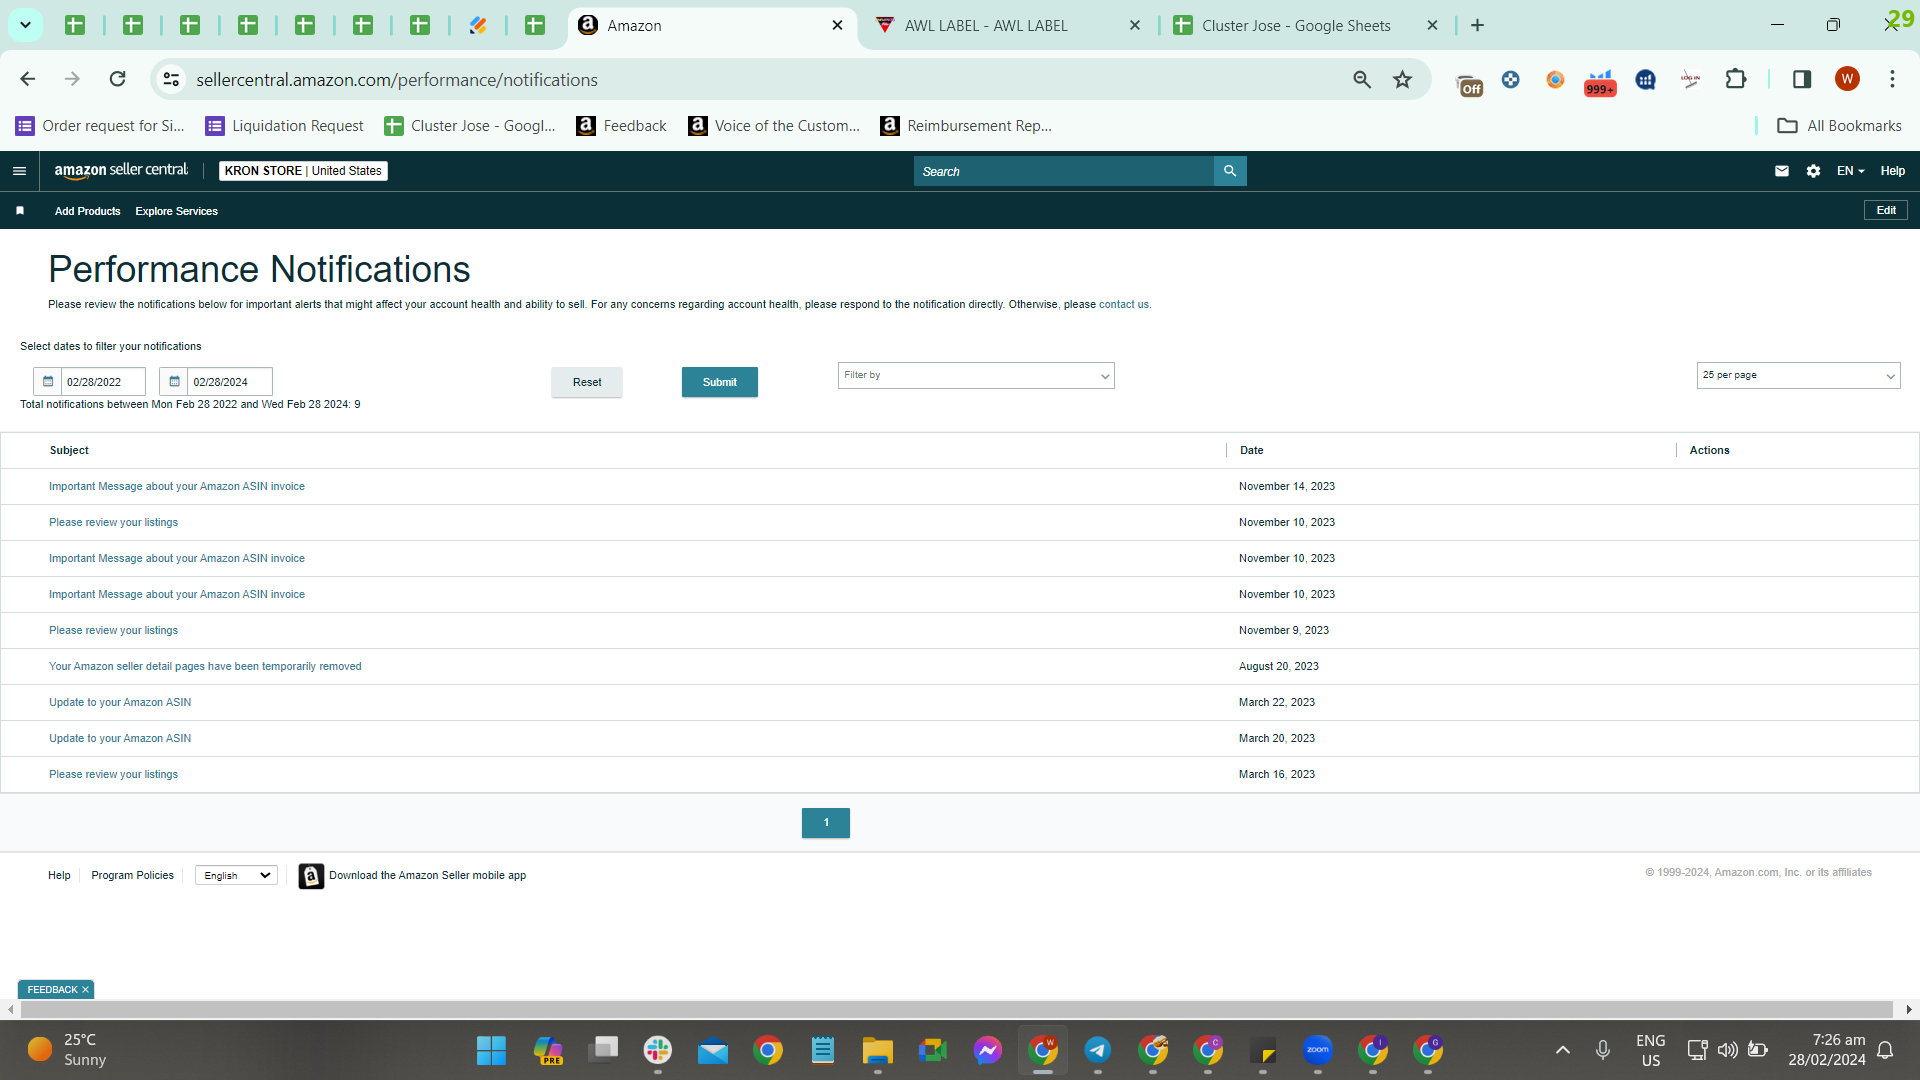Screen dimensions: 1920x1080
Task: Toggle the Chrome side panel icon
Action: (x=1802, y=79)
